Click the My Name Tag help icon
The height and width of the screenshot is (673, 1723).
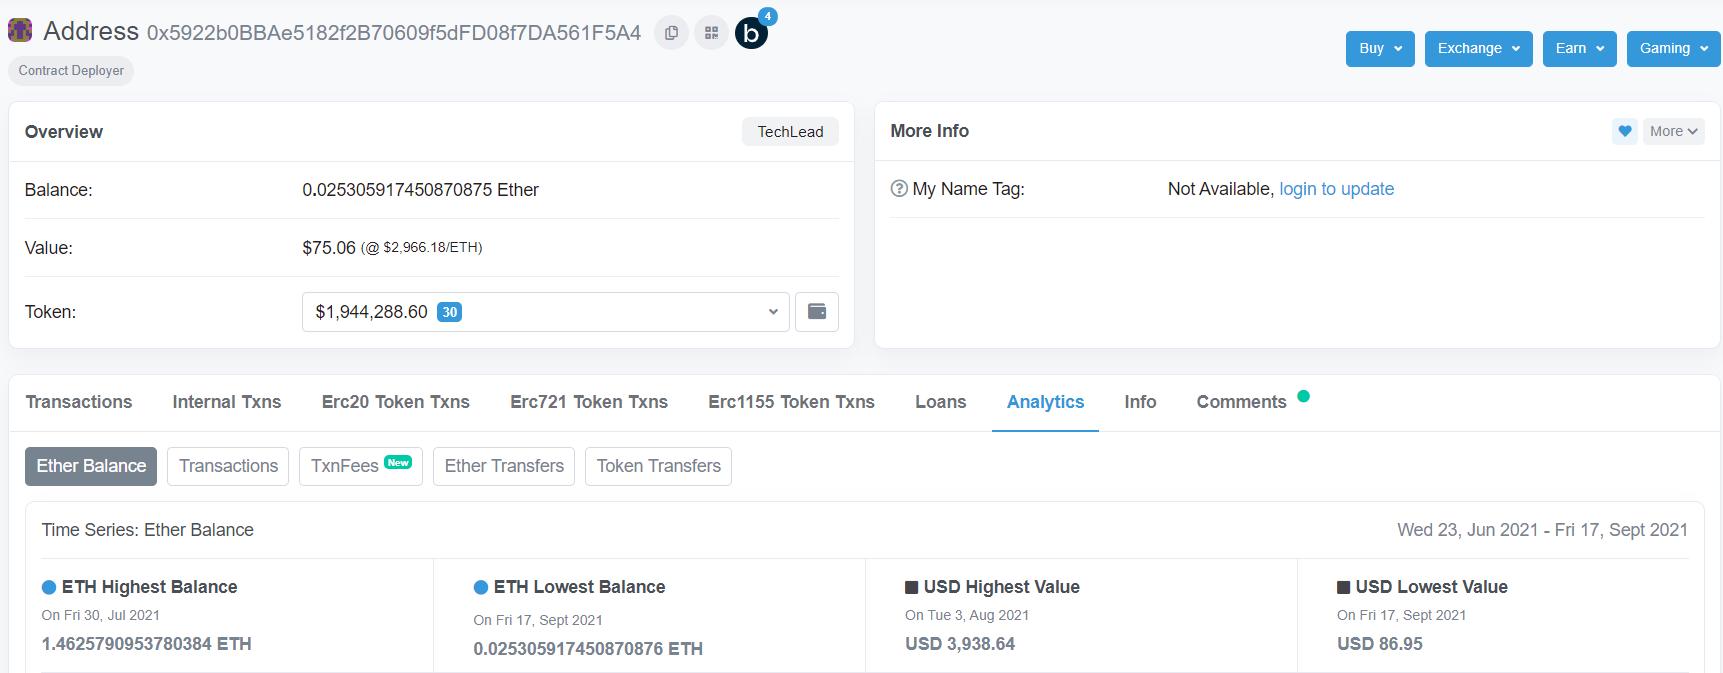tap(899, 188)
